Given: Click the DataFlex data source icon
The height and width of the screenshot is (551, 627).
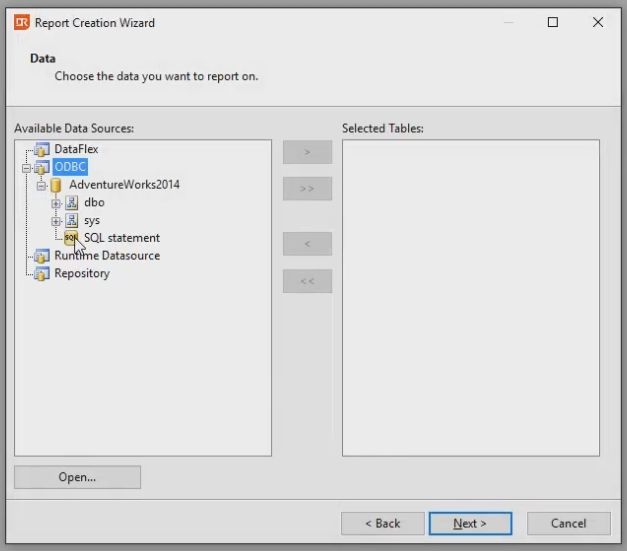Looking at the screenshot, I should [42, 150].
